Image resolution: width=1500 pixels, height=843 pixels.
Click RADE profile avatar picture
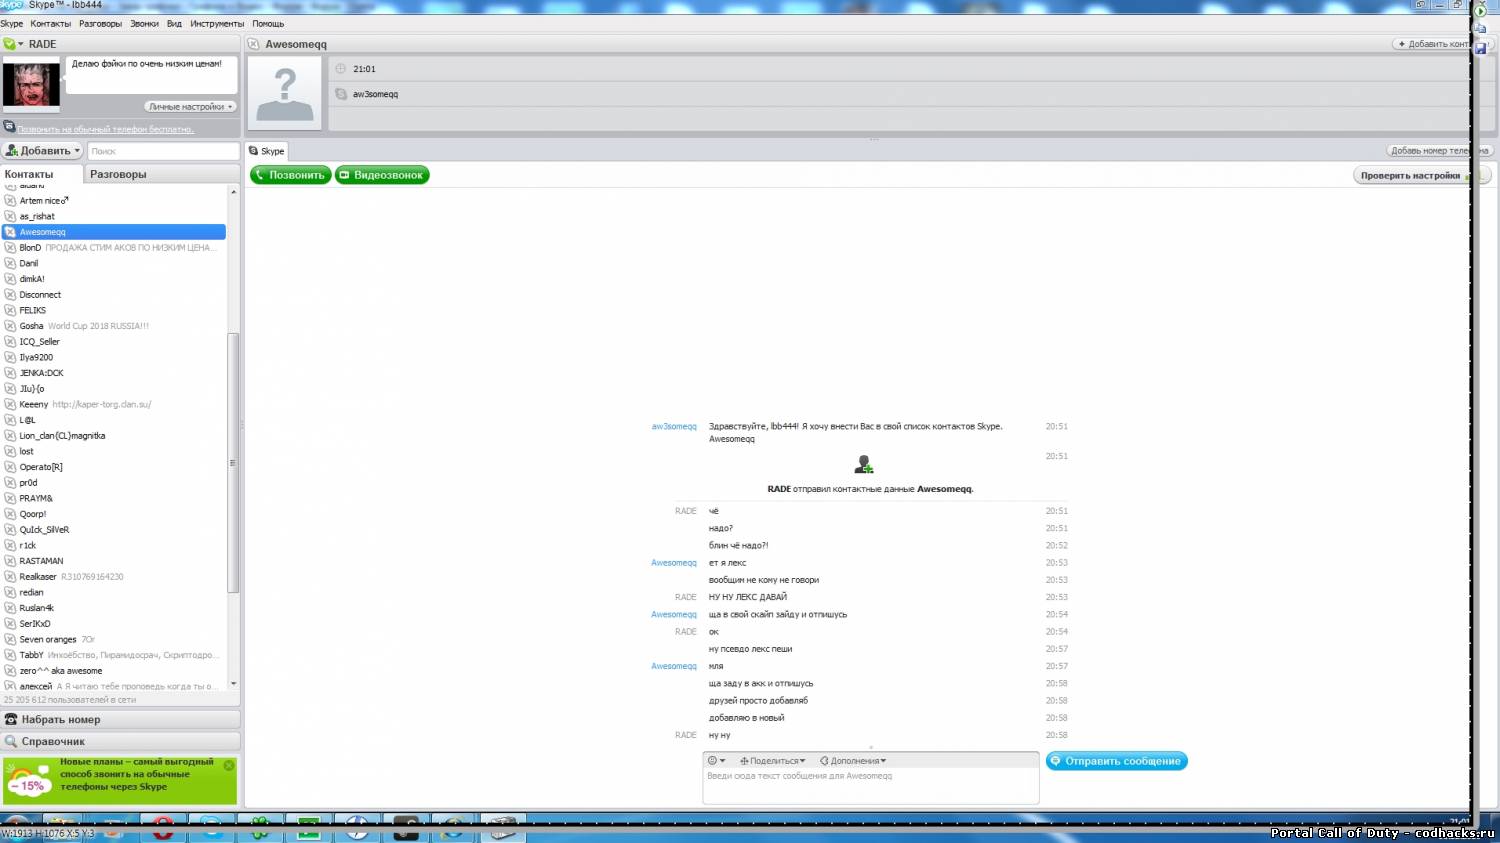(31, 83)
